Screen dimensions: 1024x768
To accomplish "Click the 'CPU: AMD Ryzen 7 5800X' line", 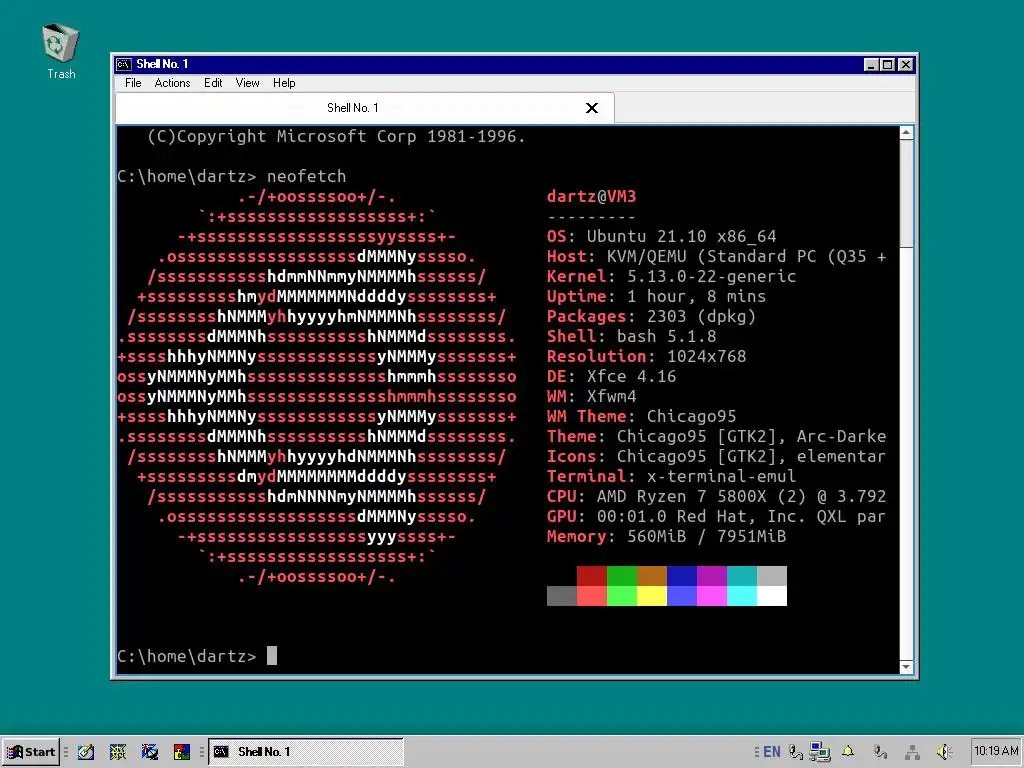I will 716,496.
